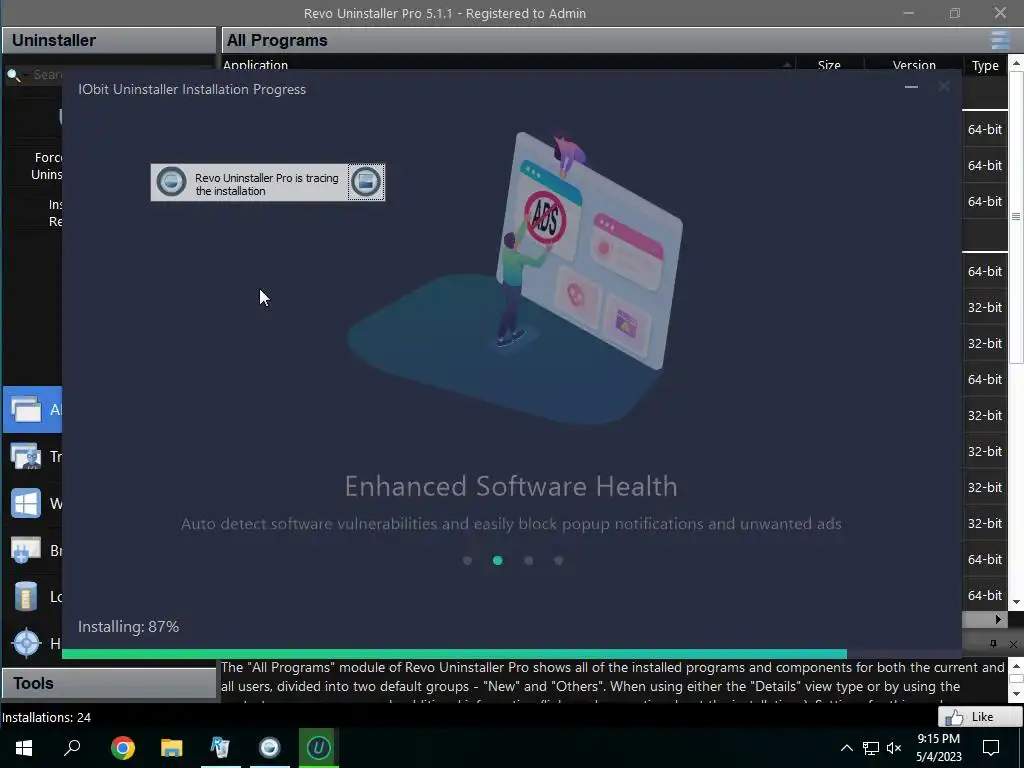This screenshot has width=1024, height=768.
Task: Open the hamburger menu icon in Revo header
Action: coord(1000,40)
